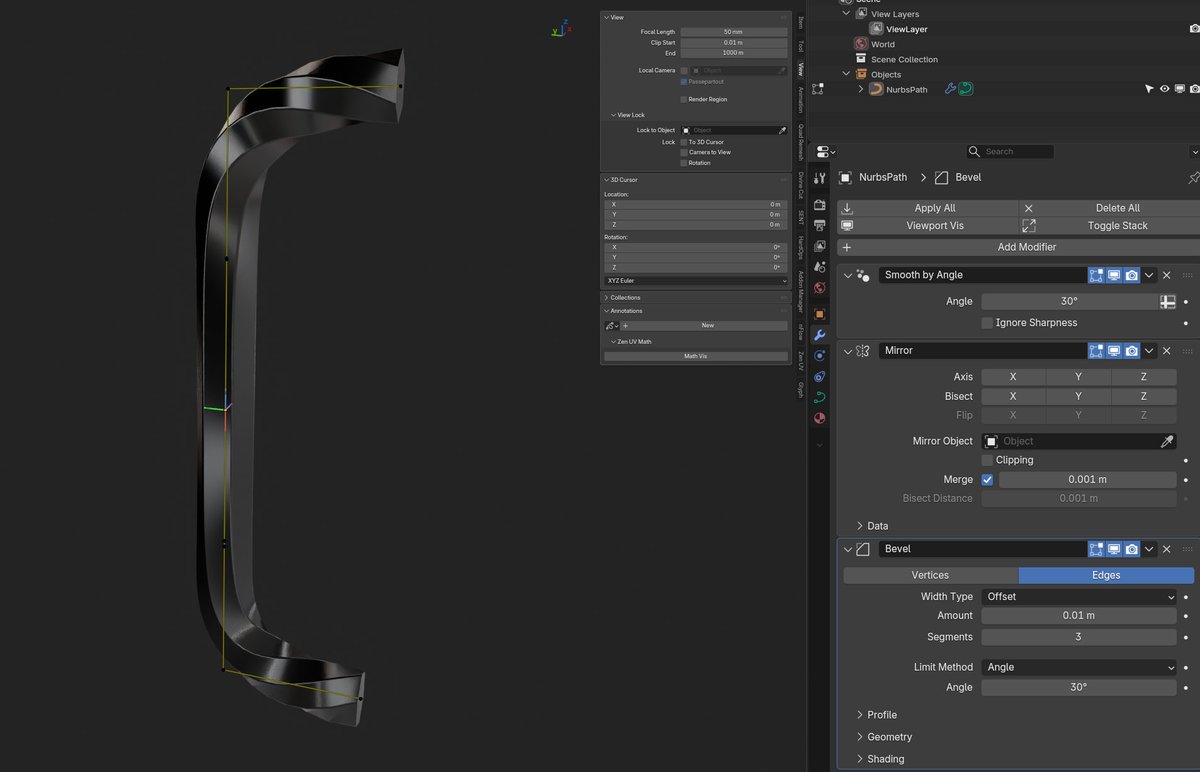Viewport: 1200px width, 772px height.
Task: Click the viewport axis navigation gizmo
Action: pyautogui.click(x=560, y=30)
